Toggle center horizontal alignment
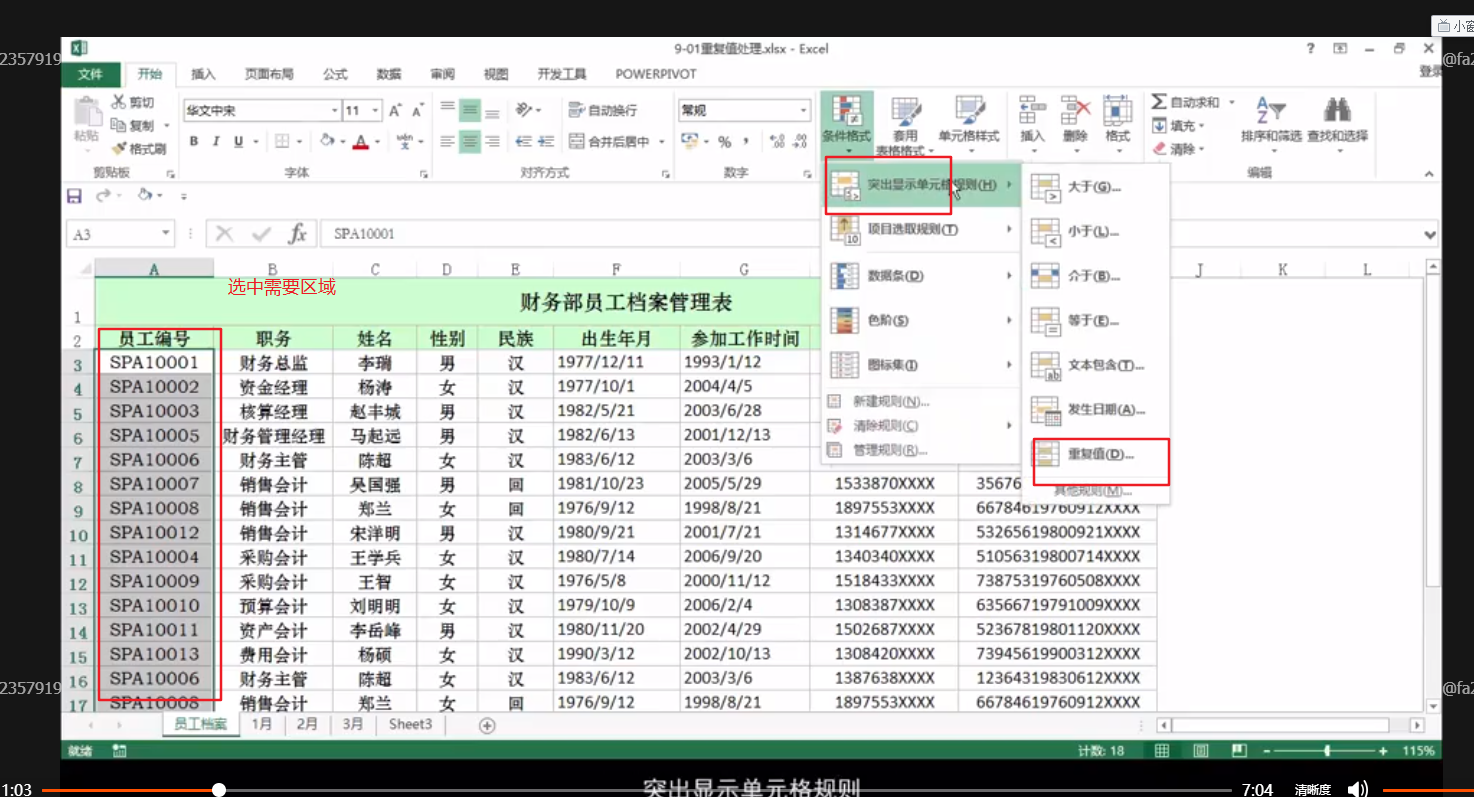The image size is (1474, 797). tap(470, 142)
